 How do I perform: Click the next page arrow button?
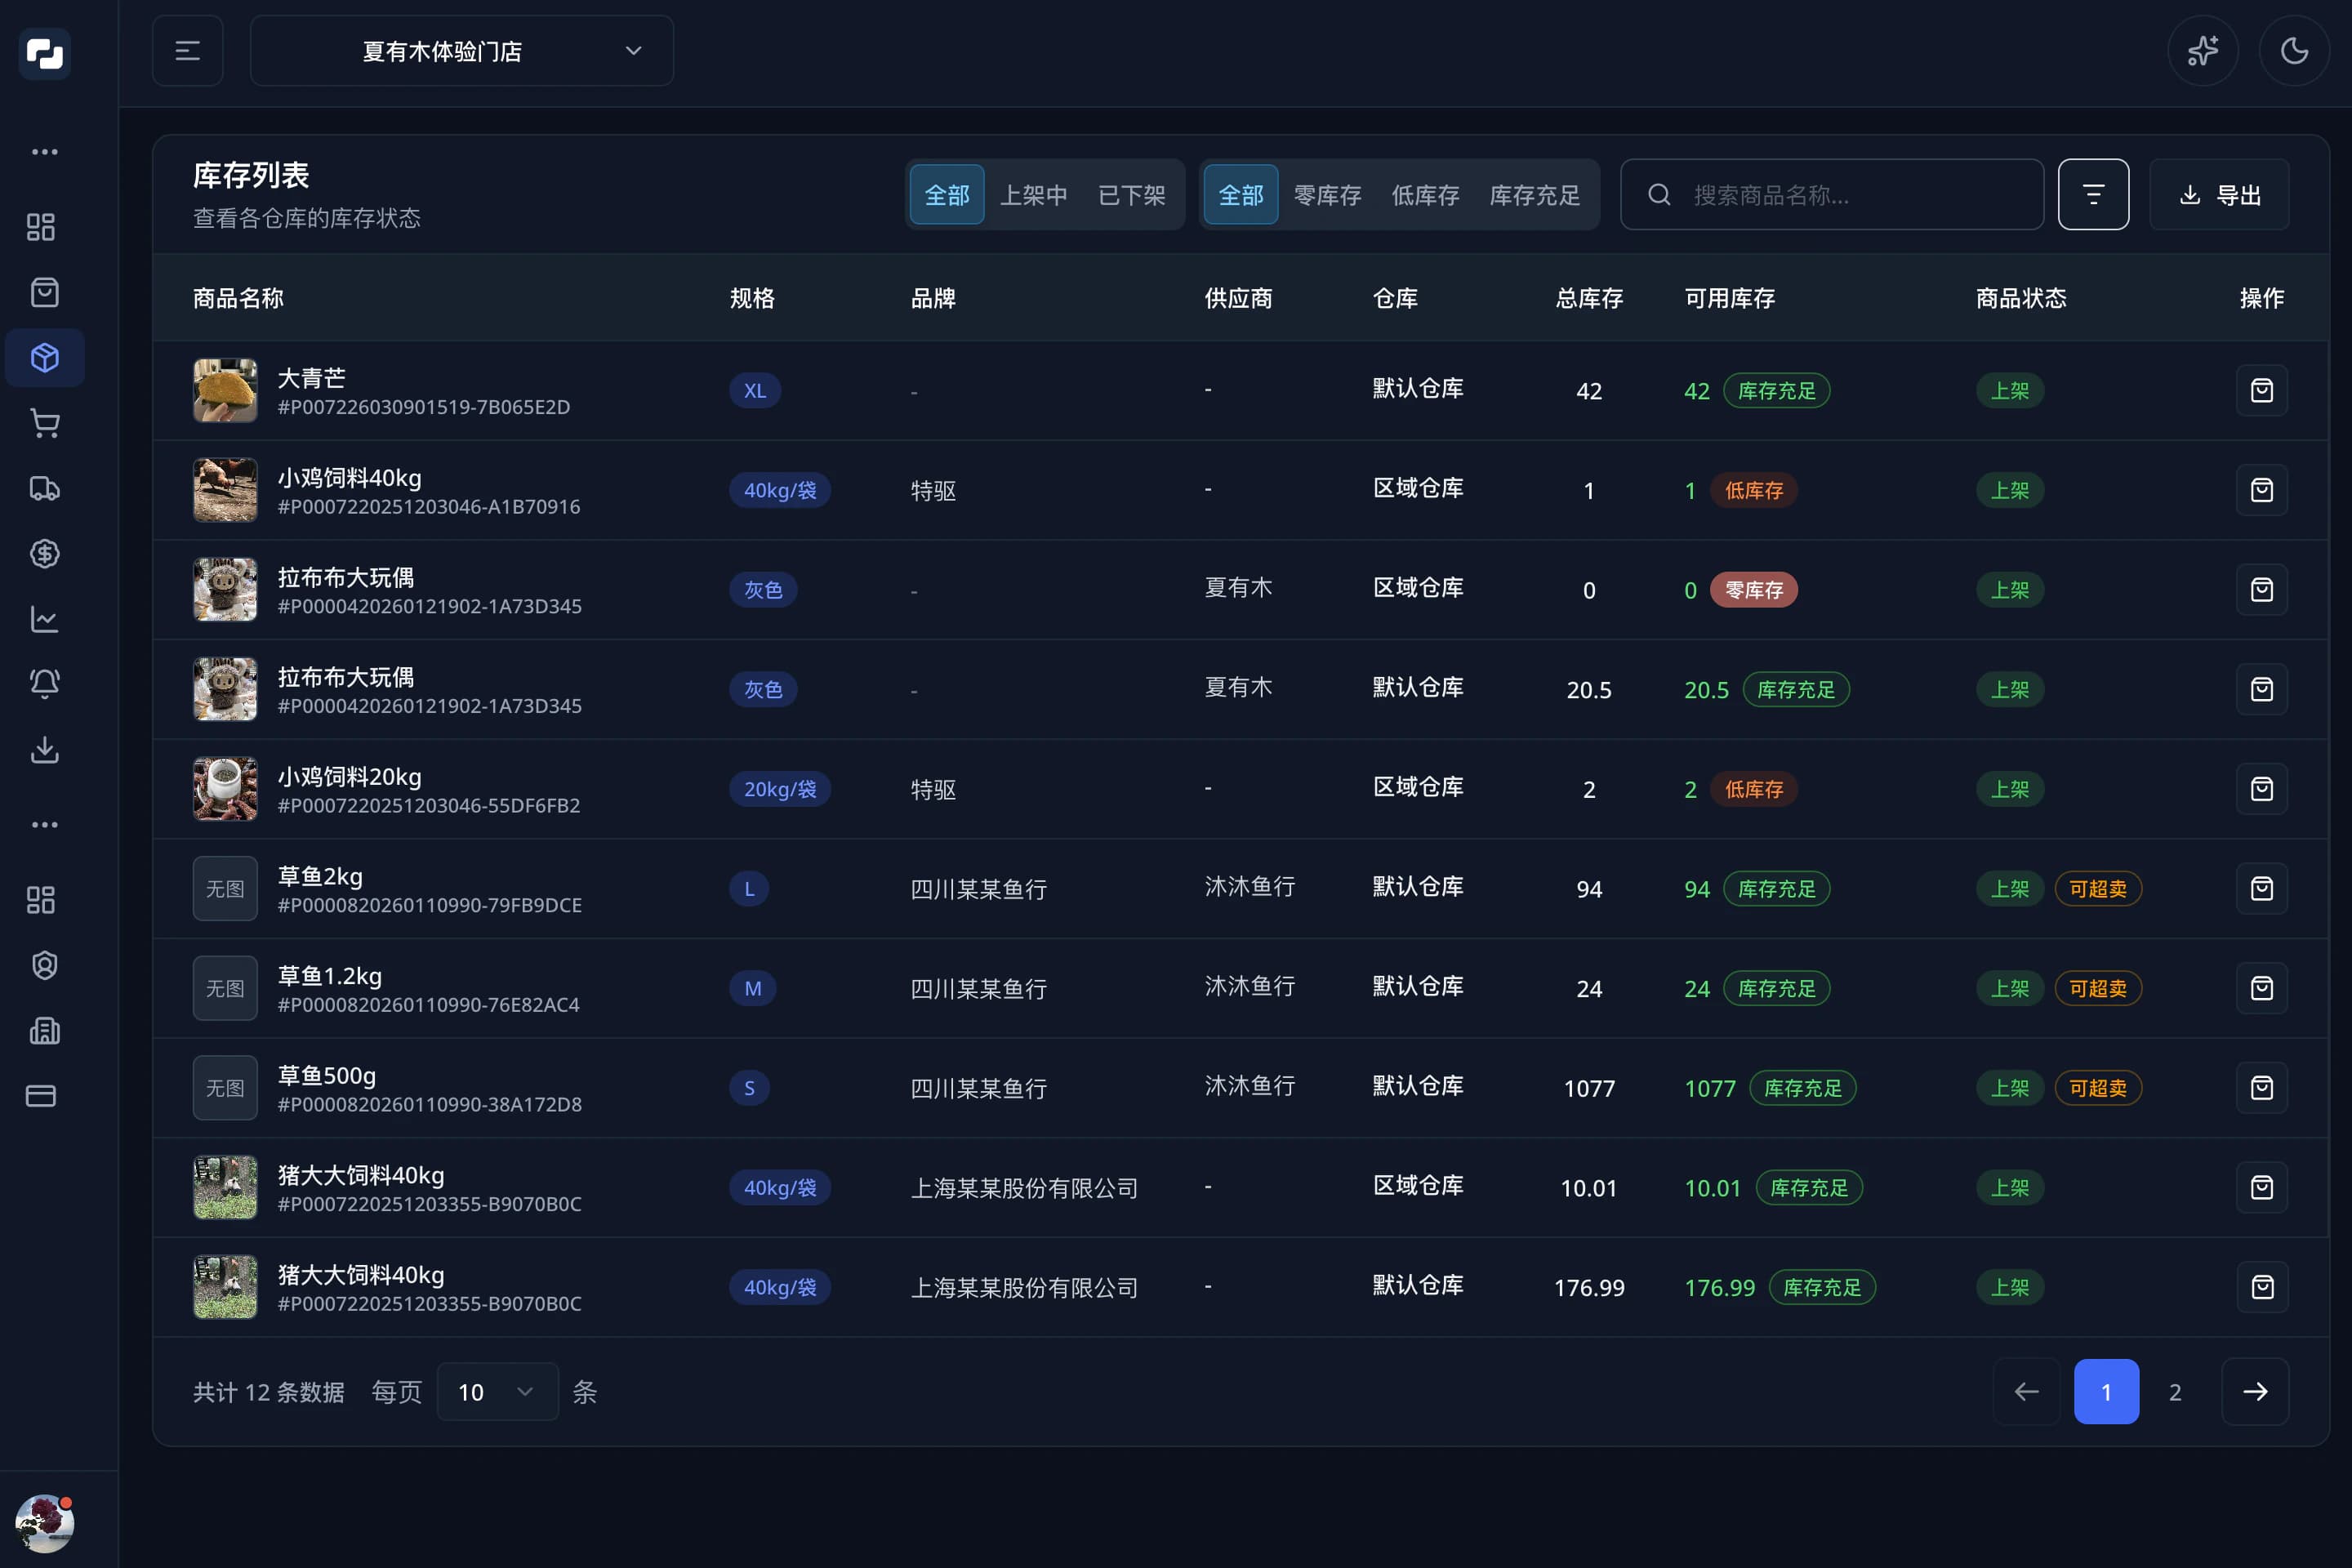coord(2255,1391)
